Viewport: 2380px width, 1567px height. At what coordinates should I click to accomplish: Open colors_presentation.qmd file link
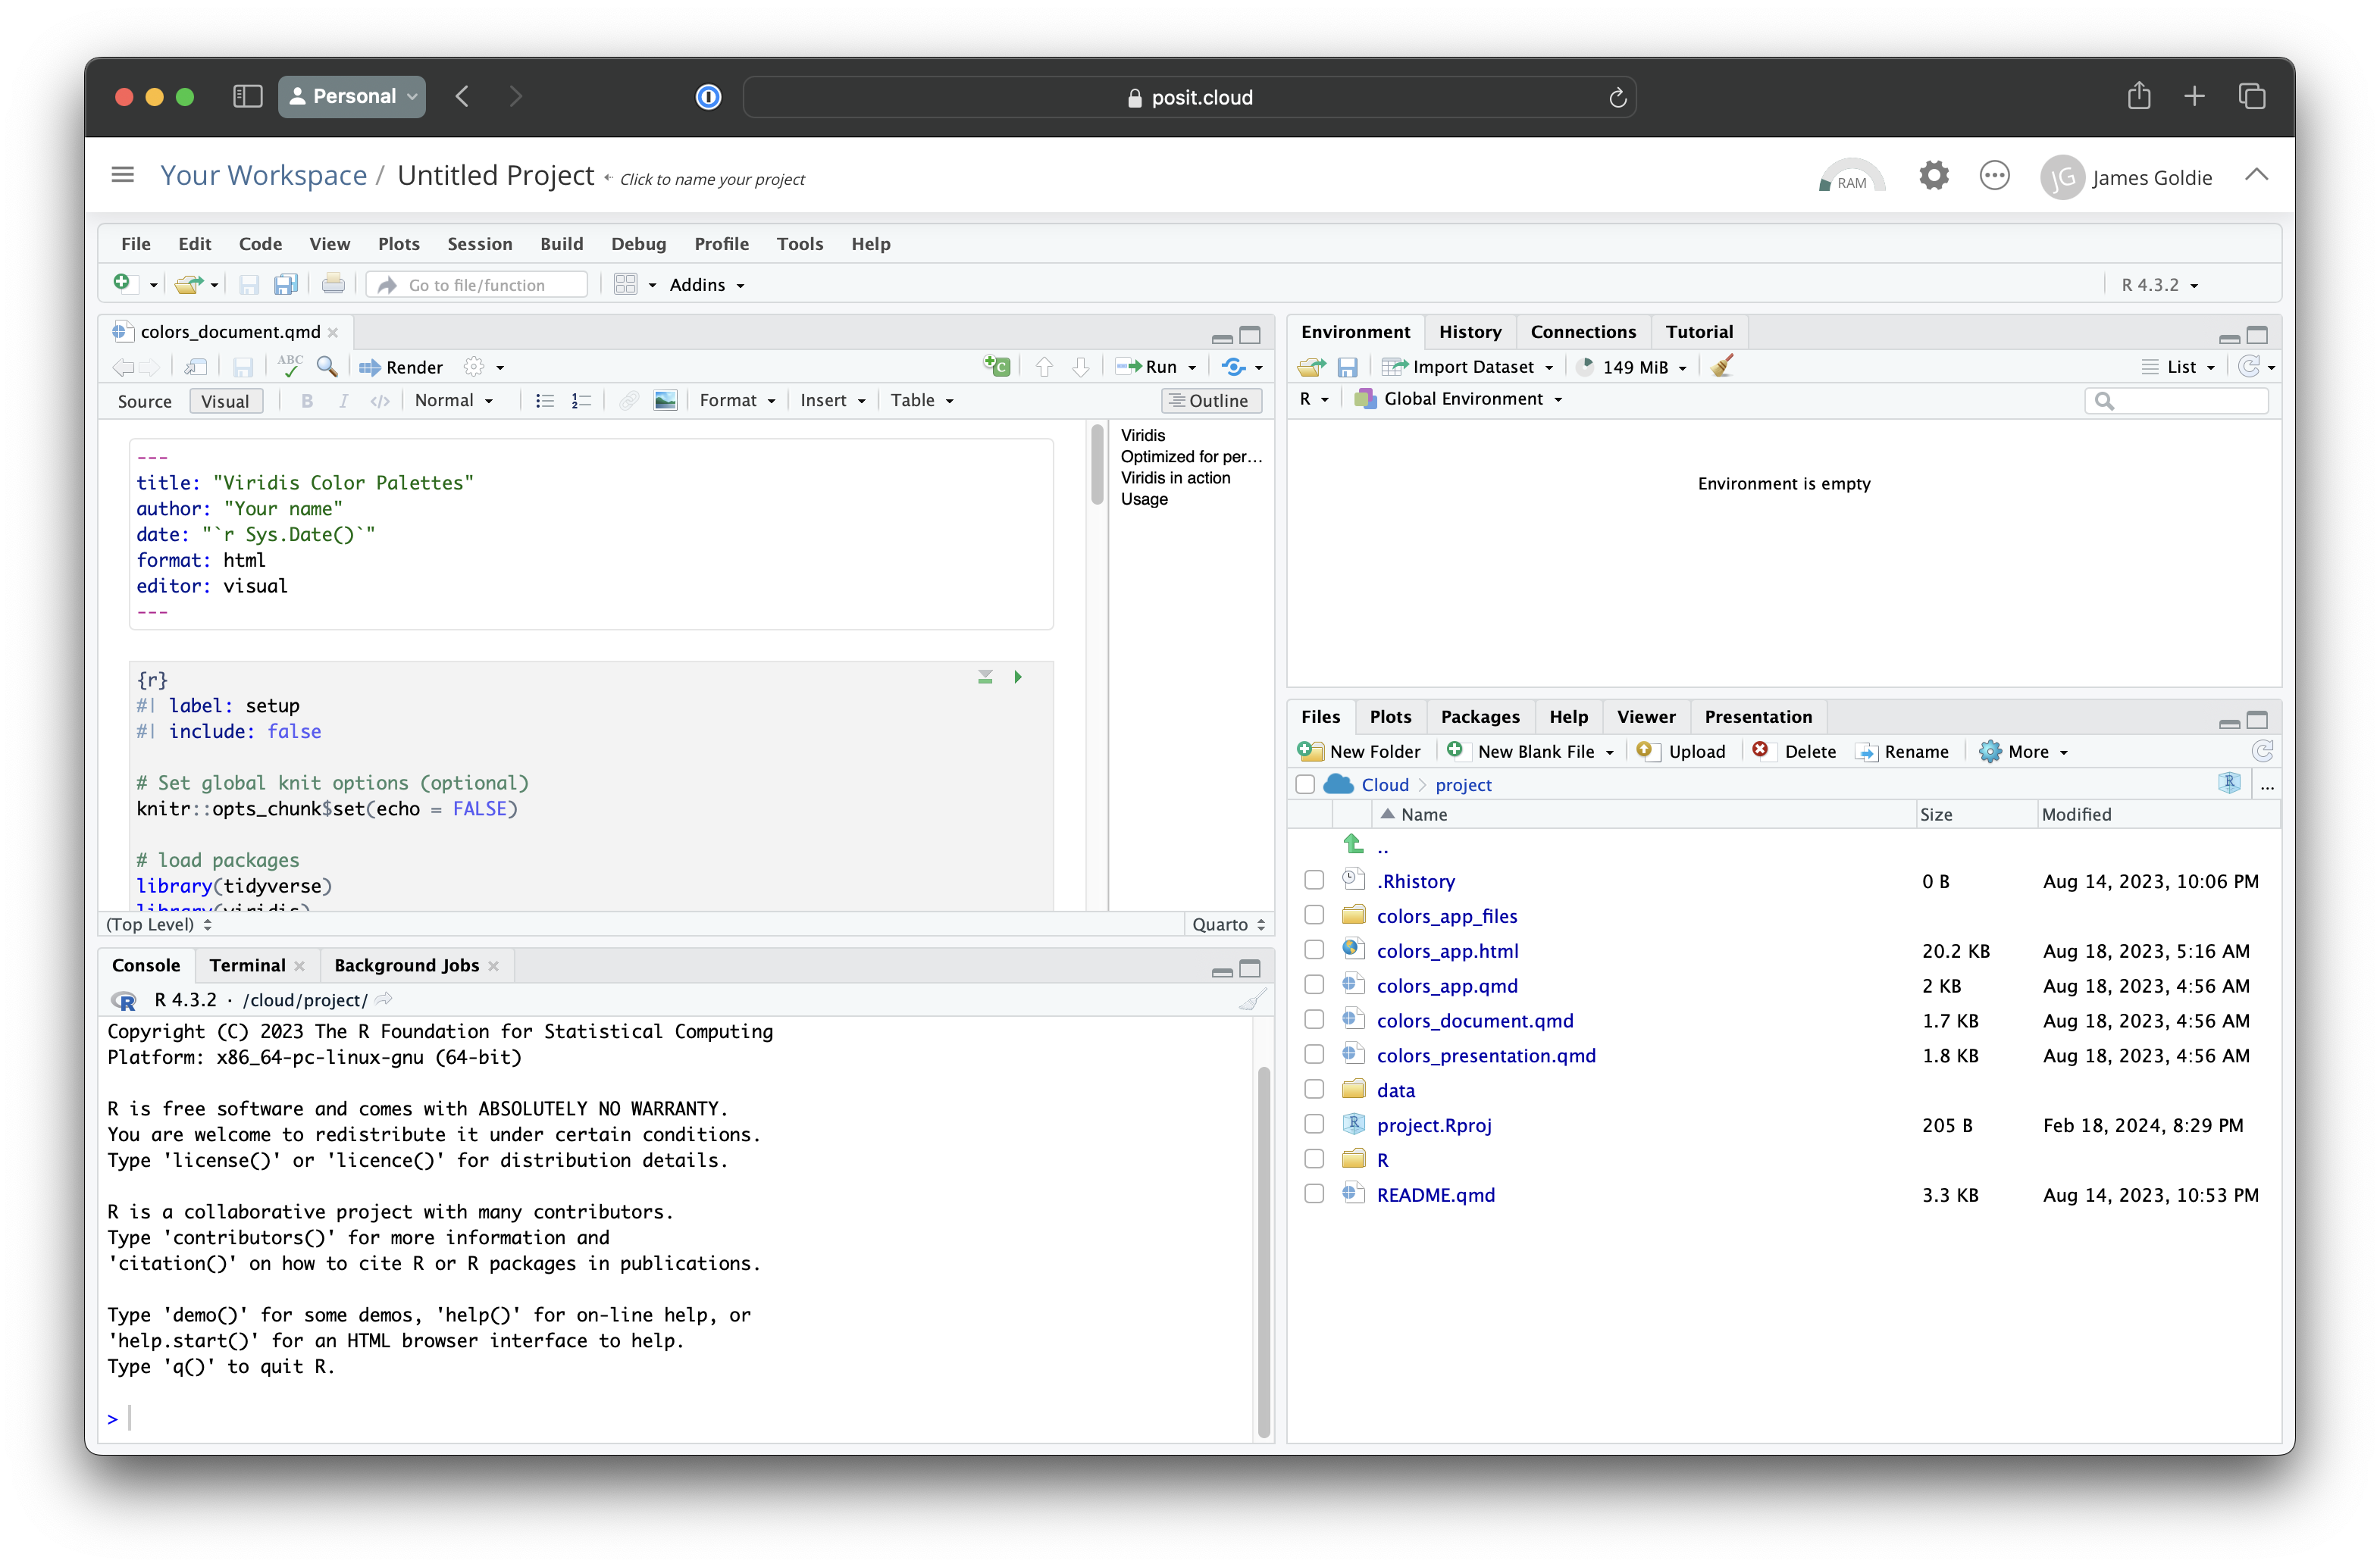(x=1486, y=1055)
